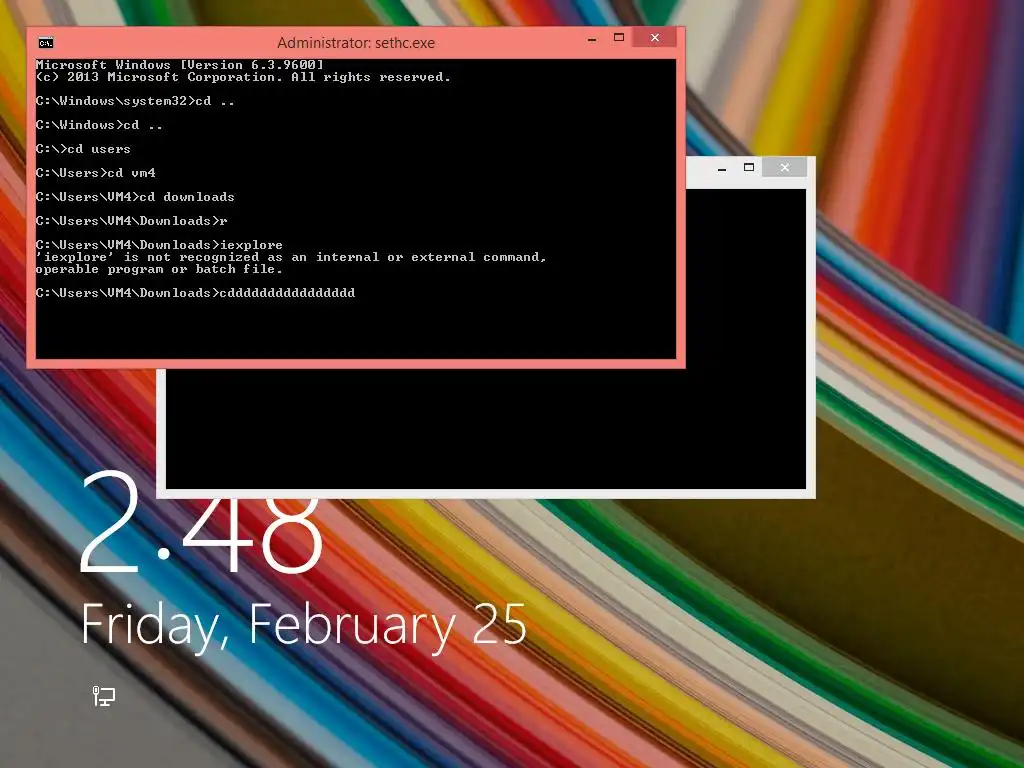This screenshot has height=768, width=1024.
Task: Maximize the background console window
Action: coord(749,168)
